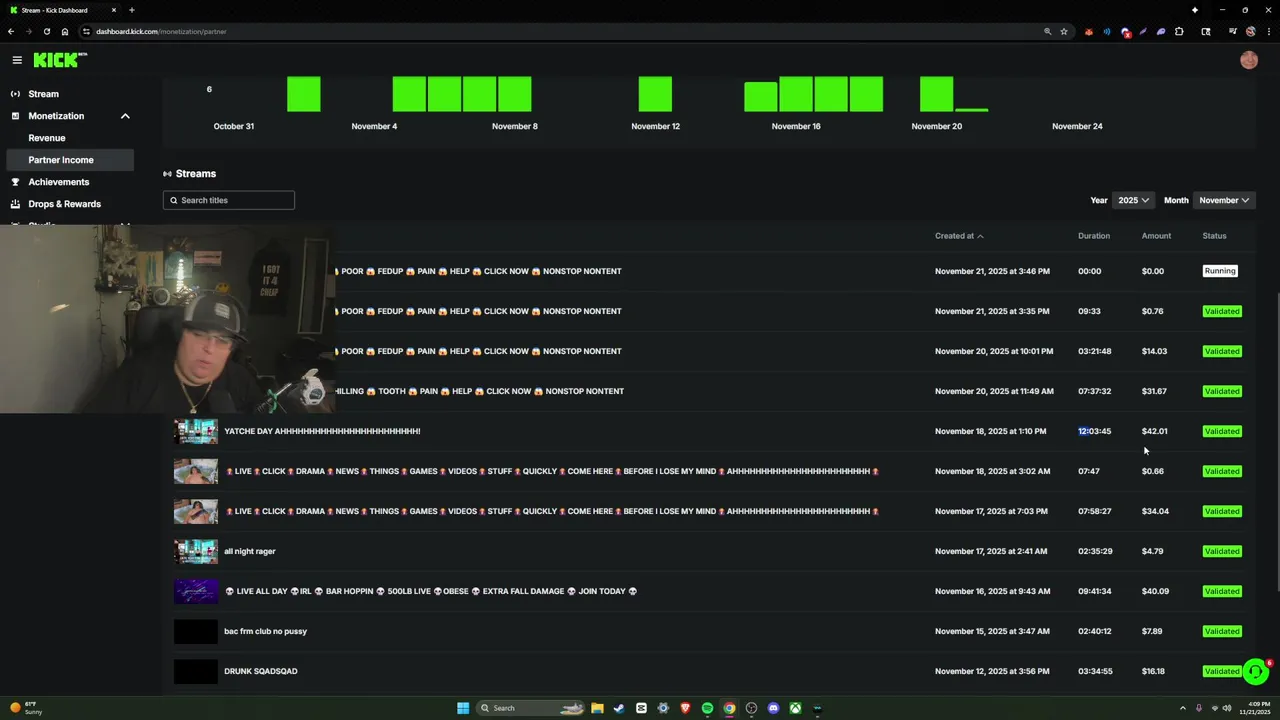Screen dimensions: 1280x720
Task: Open Discord from the taskbar
Action: click(x=773, y=708)
